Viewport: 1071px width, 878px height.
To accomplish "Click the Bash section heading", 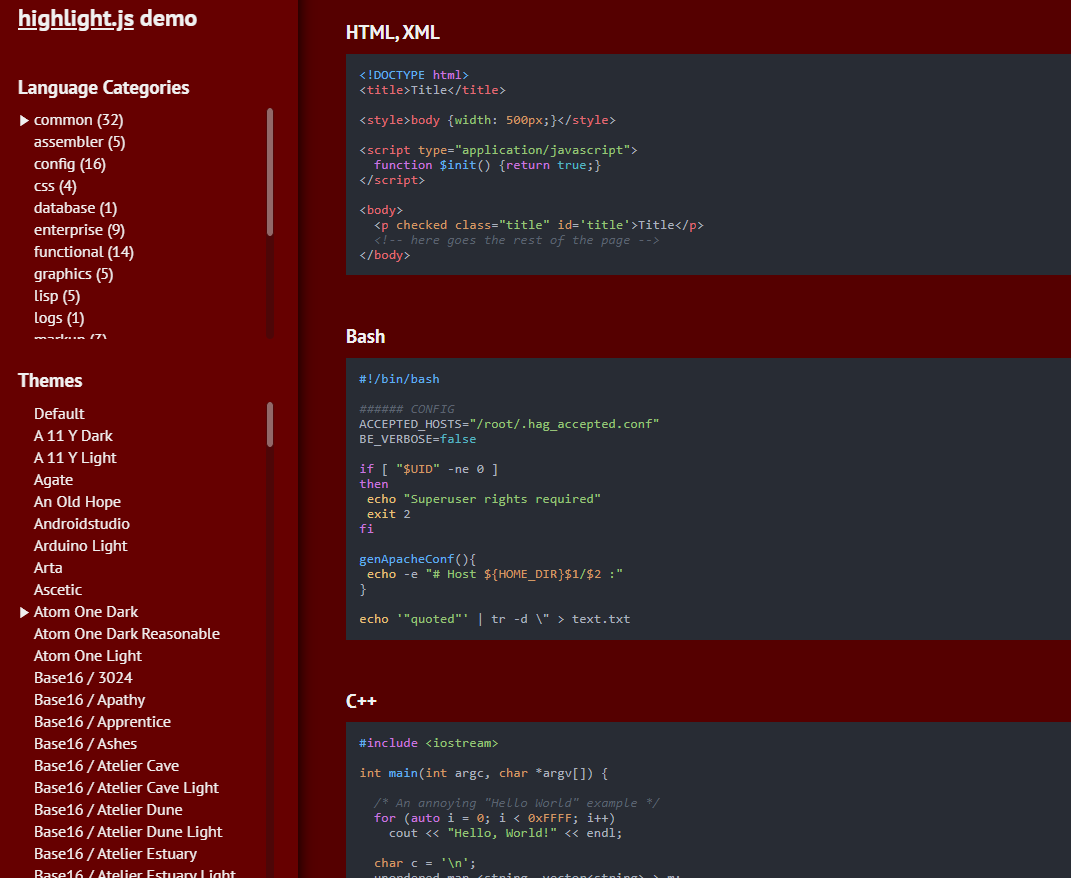I will tap(365, 337).
